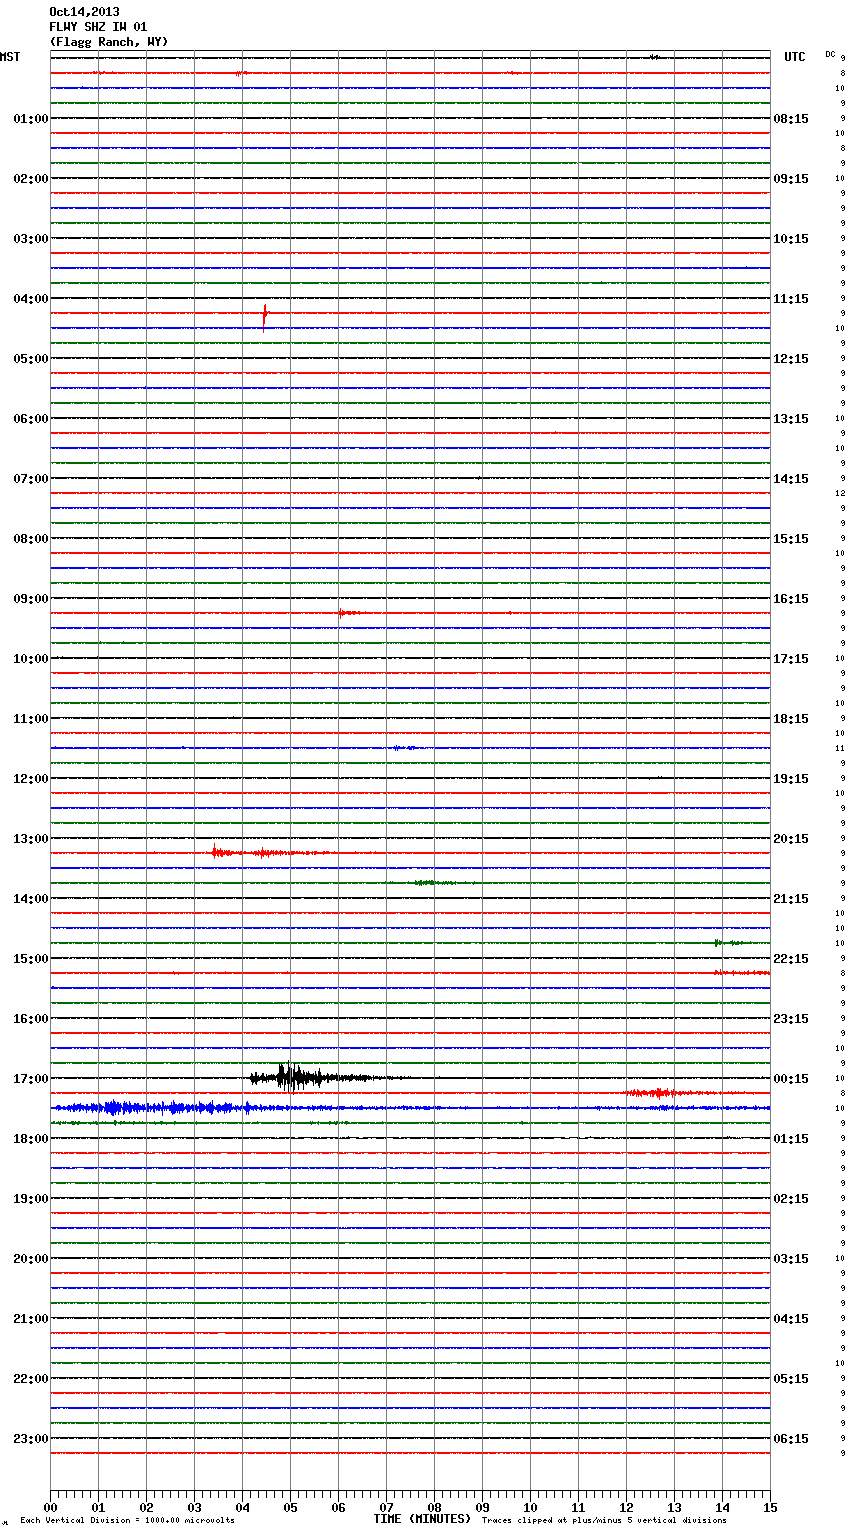Click the 07 tick on the minutes axis
The width and height of the screenshot is (850, 1534).
click(x=386, y=1508)
